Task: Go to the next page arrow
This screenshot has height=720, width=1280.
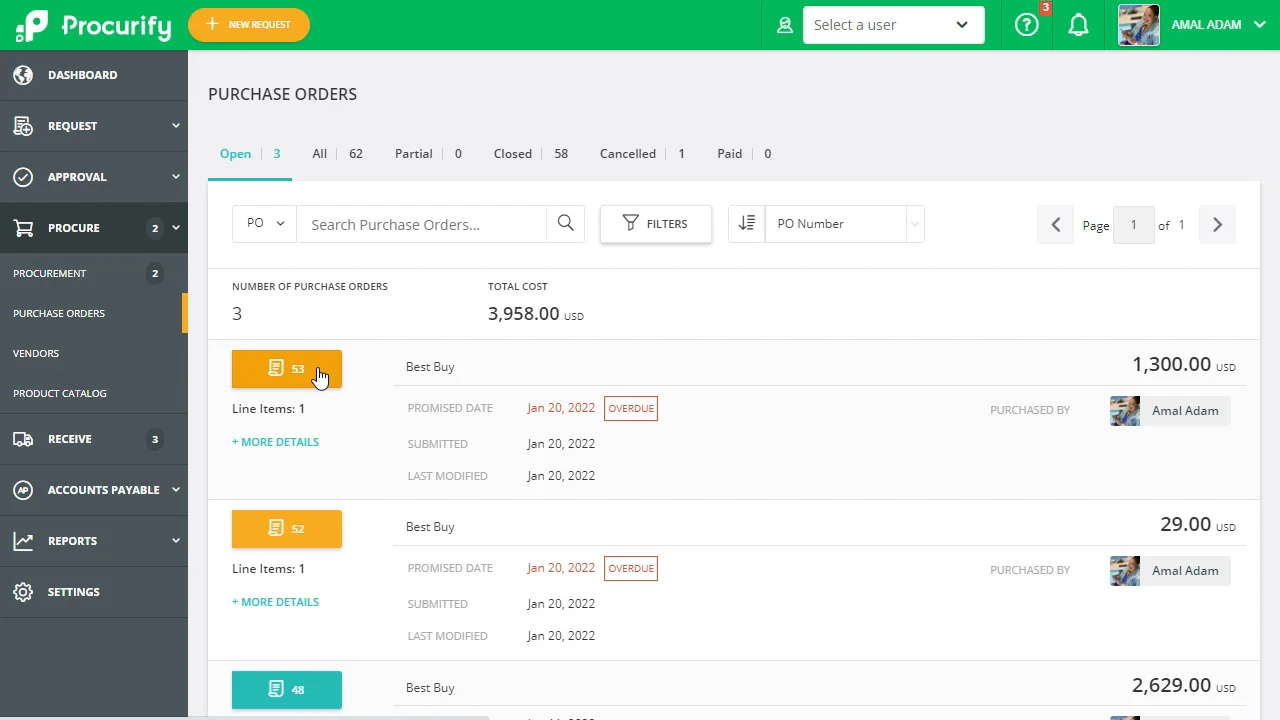Action: (1217, 225)
